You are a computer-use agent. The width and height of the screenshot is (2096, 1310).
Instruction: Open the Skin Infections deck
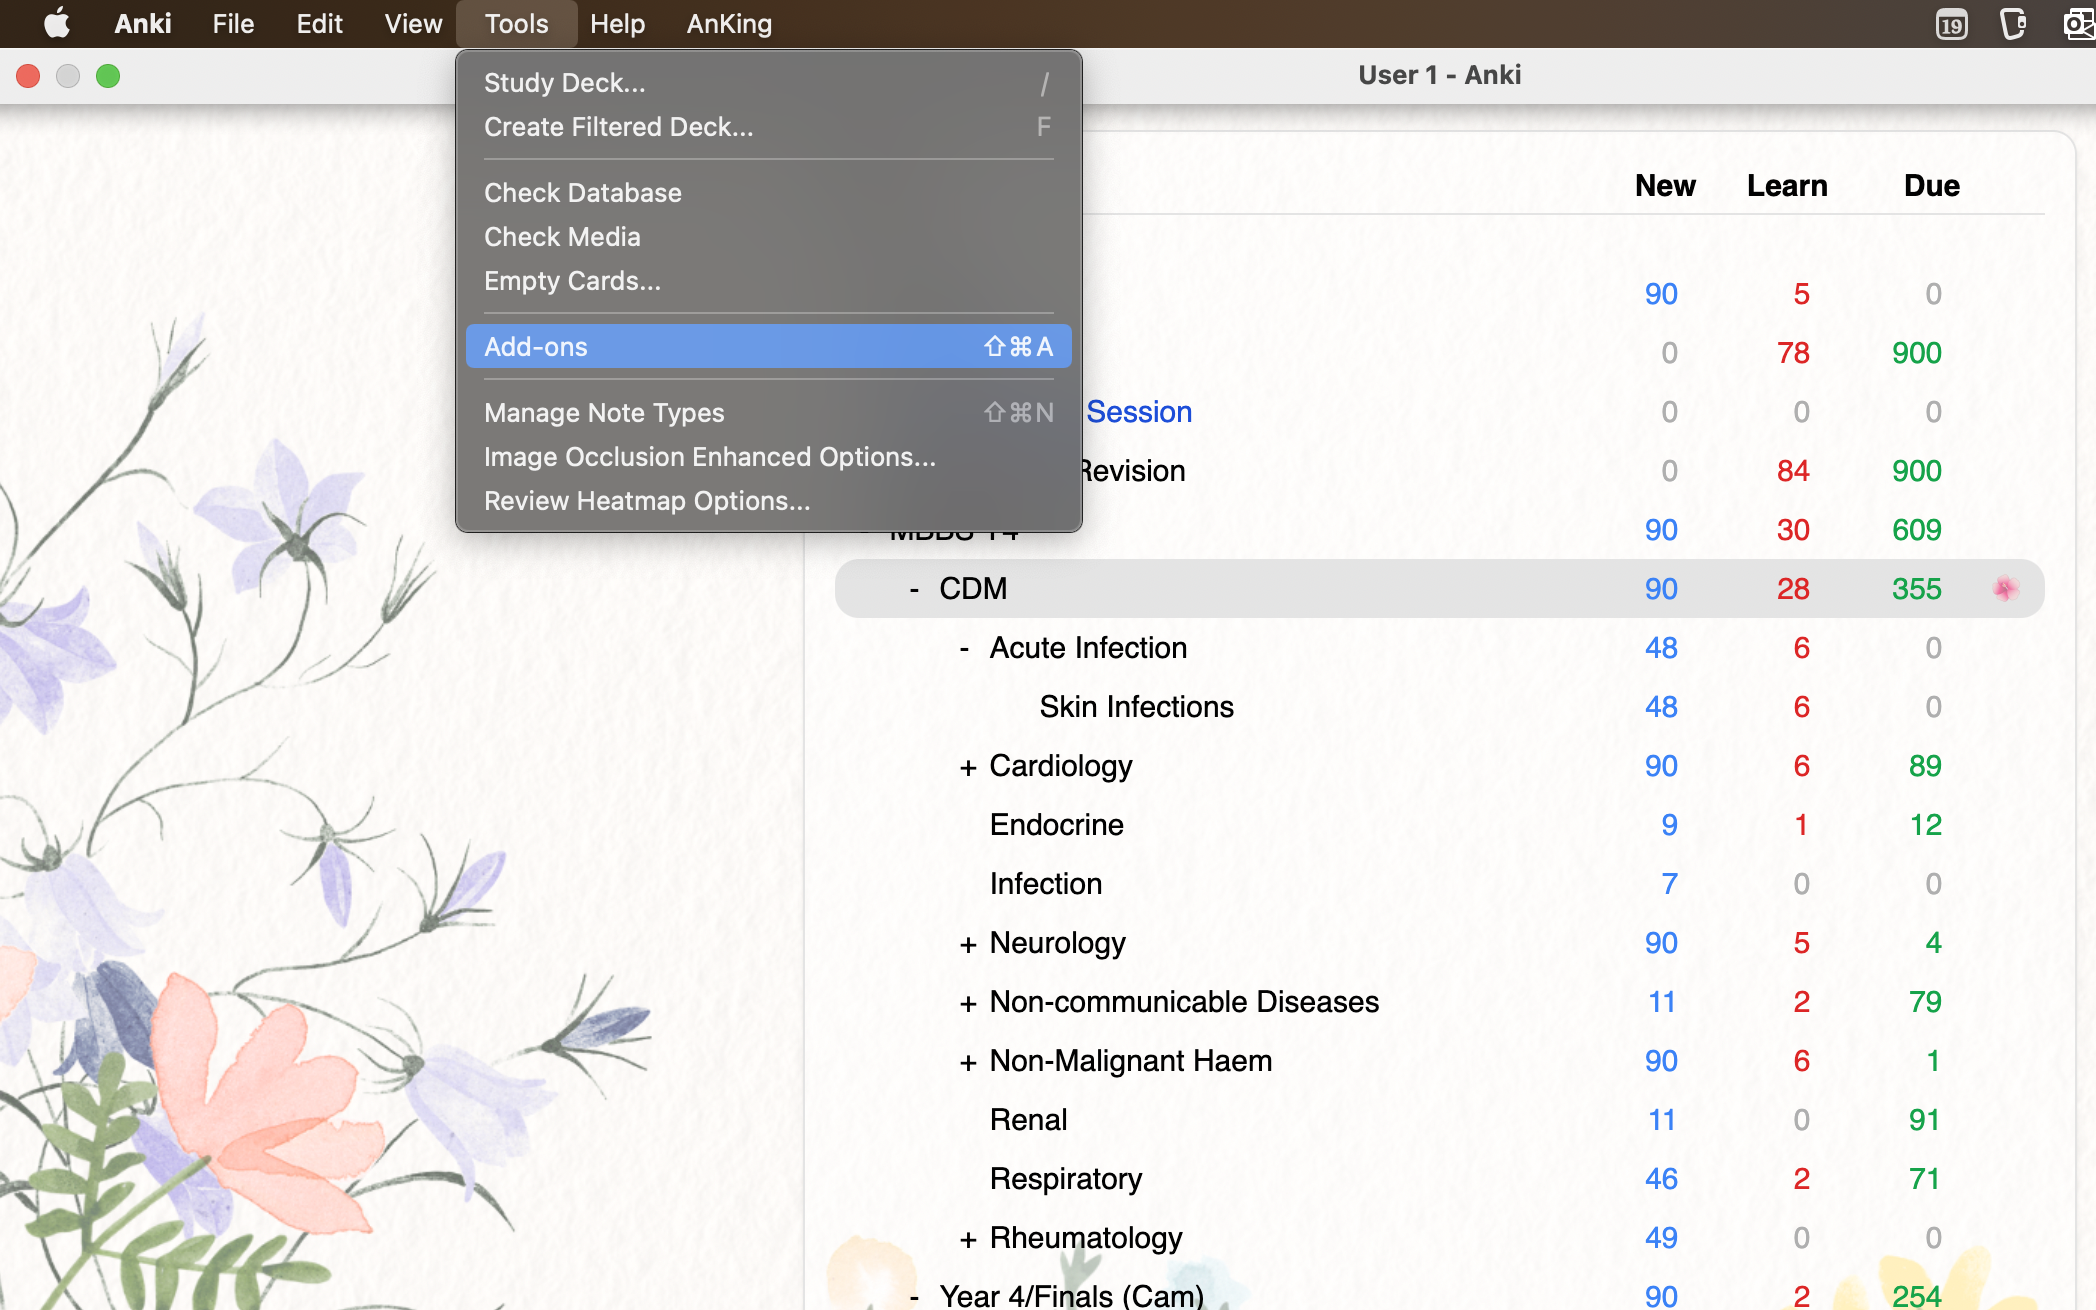point(1136,707)
